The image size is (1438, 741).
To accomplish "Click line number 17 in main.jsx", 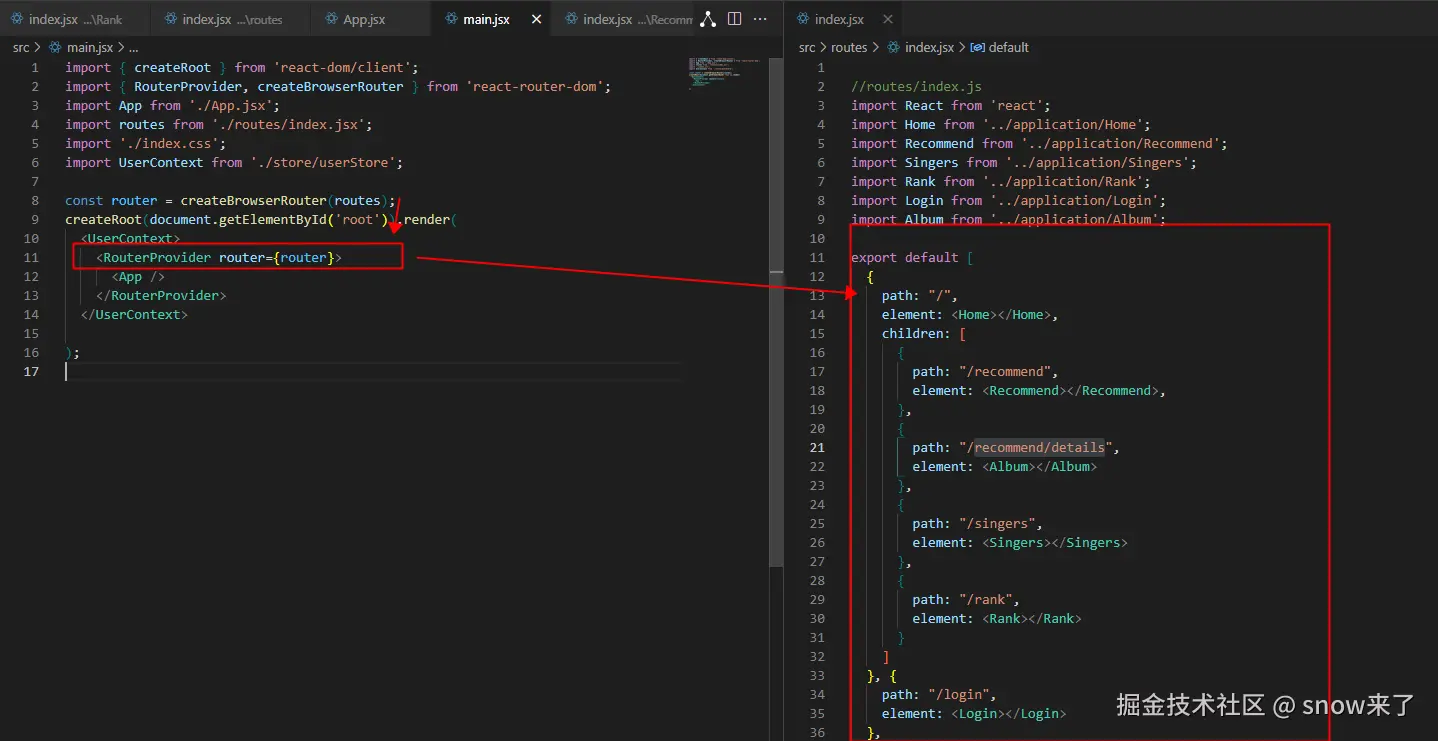I will coord(31,371).
